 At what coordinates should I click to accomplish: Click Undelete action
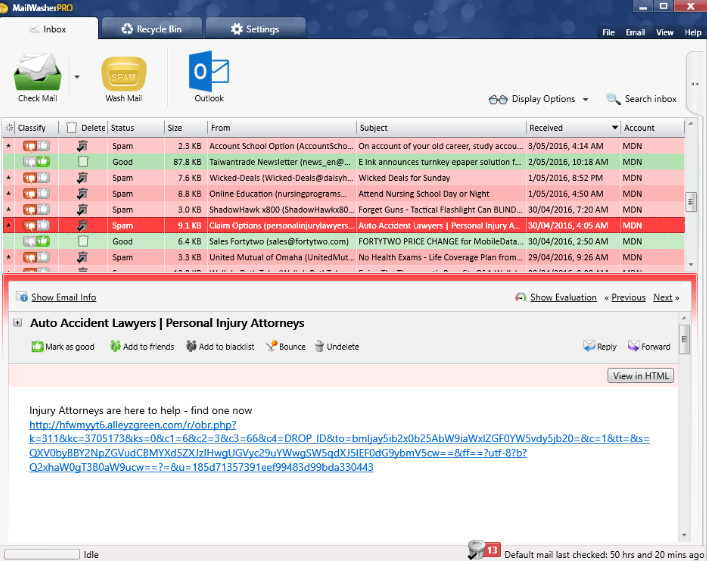[x=337, y=346]
